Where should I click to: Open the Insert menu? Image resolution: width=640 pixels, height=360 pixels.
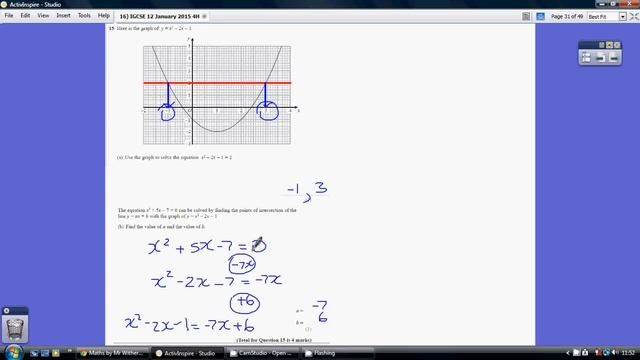63,16
